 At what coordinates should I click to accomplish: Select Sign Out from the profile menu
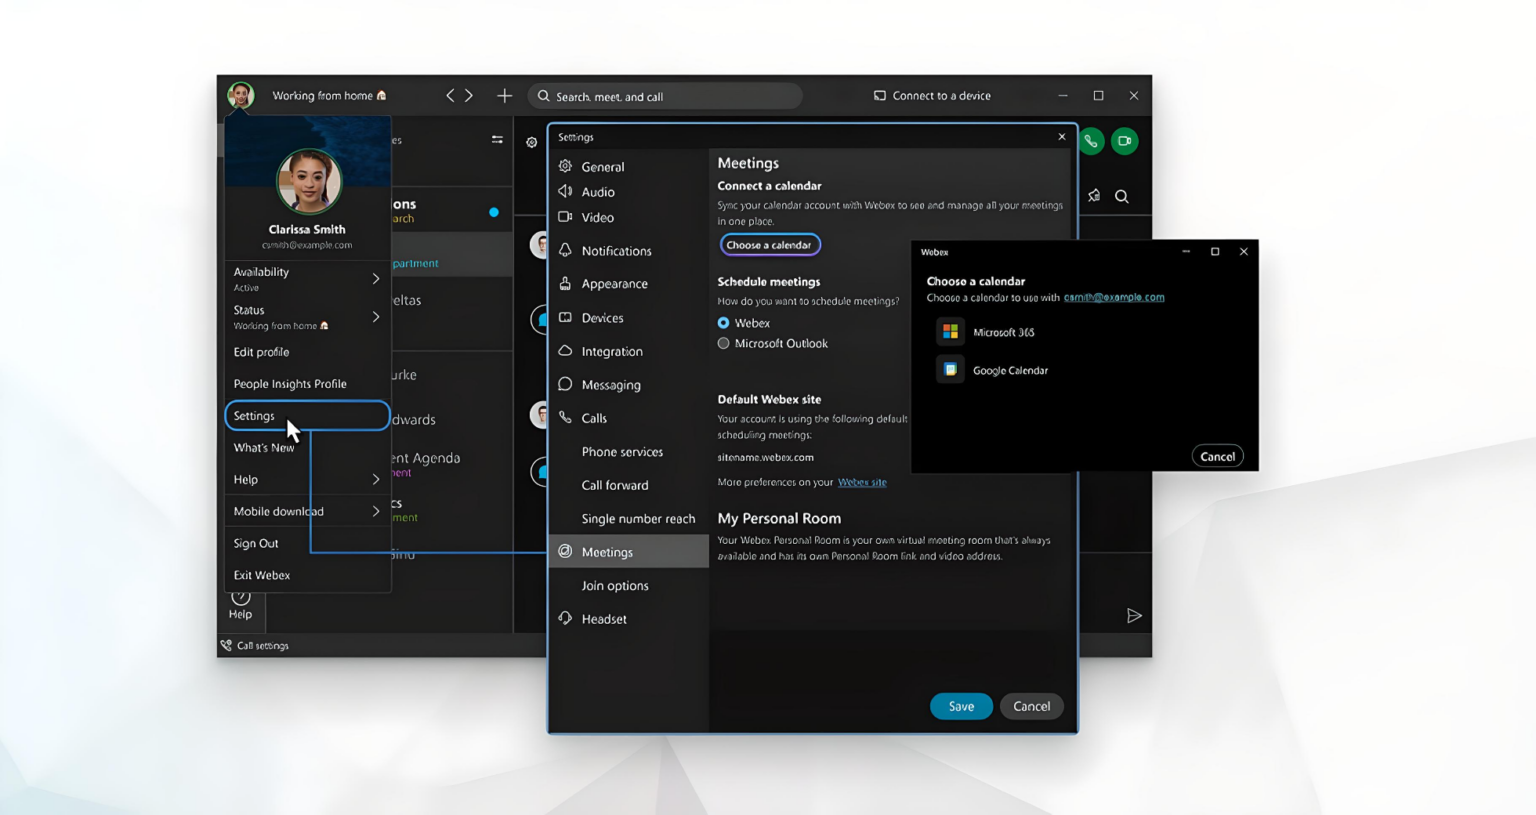(x=256, y=543)
